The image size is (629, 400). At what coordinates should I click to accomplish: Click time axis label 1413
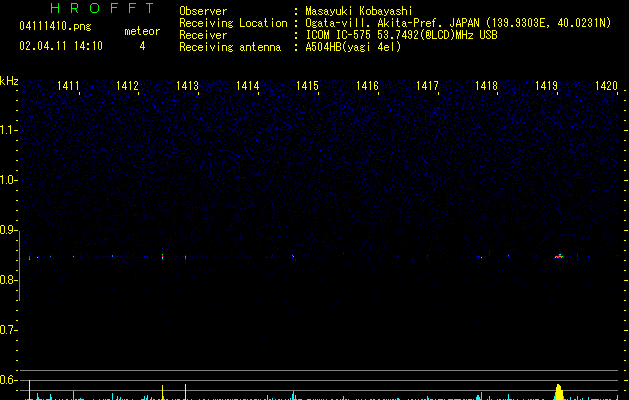187,86
